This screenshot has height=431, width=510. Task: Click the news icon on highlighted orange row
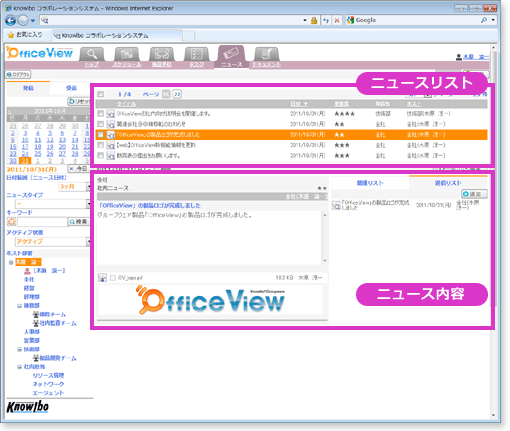pos(111,135)
